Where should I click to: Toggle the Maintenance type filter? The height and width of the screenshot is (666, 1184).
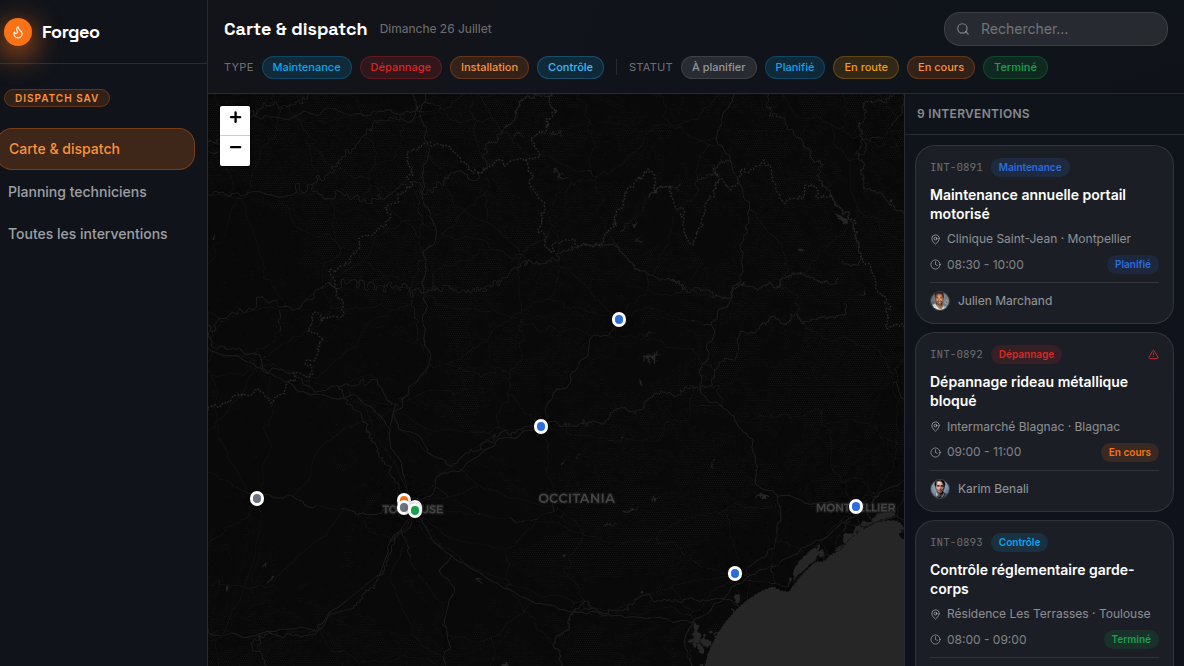(306, 67)
